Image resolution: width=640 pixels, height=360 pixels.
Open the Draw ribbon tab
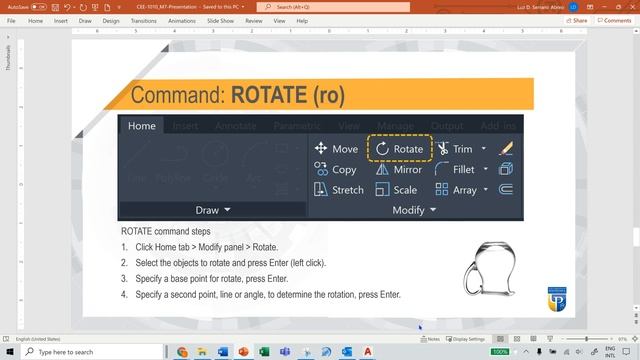tap(85, 21)
